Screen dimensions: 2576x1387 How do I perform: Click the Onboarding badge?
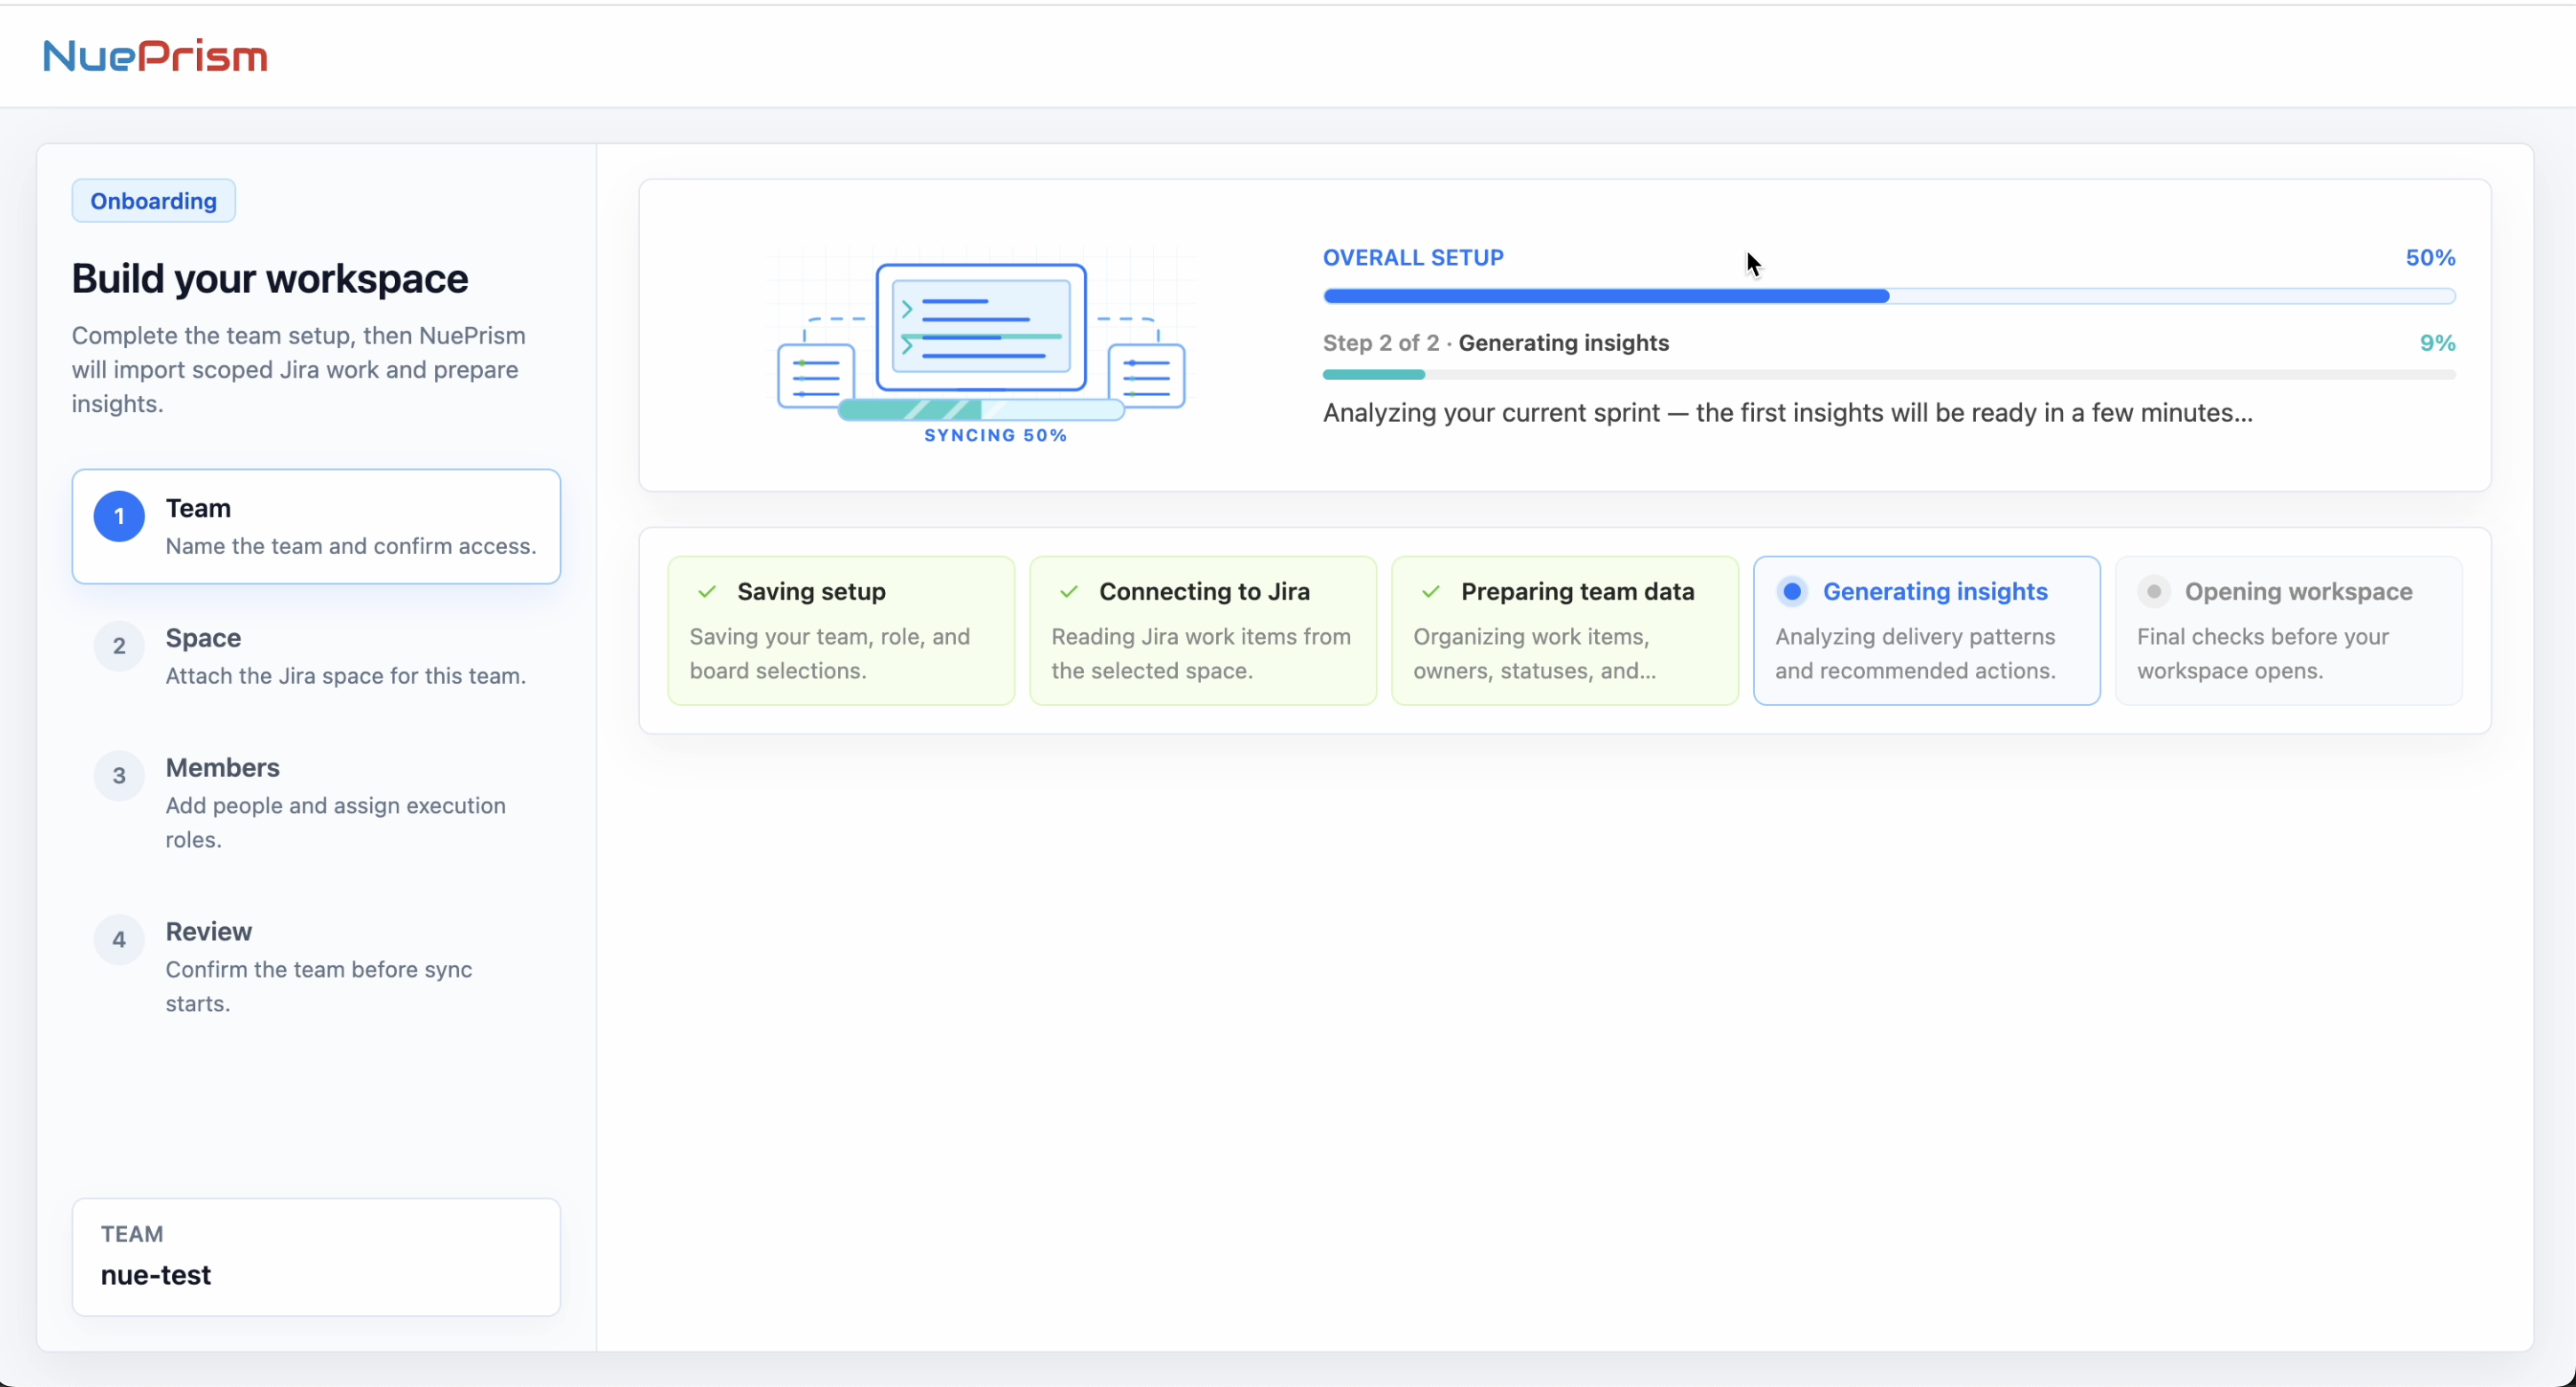(x=153, y=201)
